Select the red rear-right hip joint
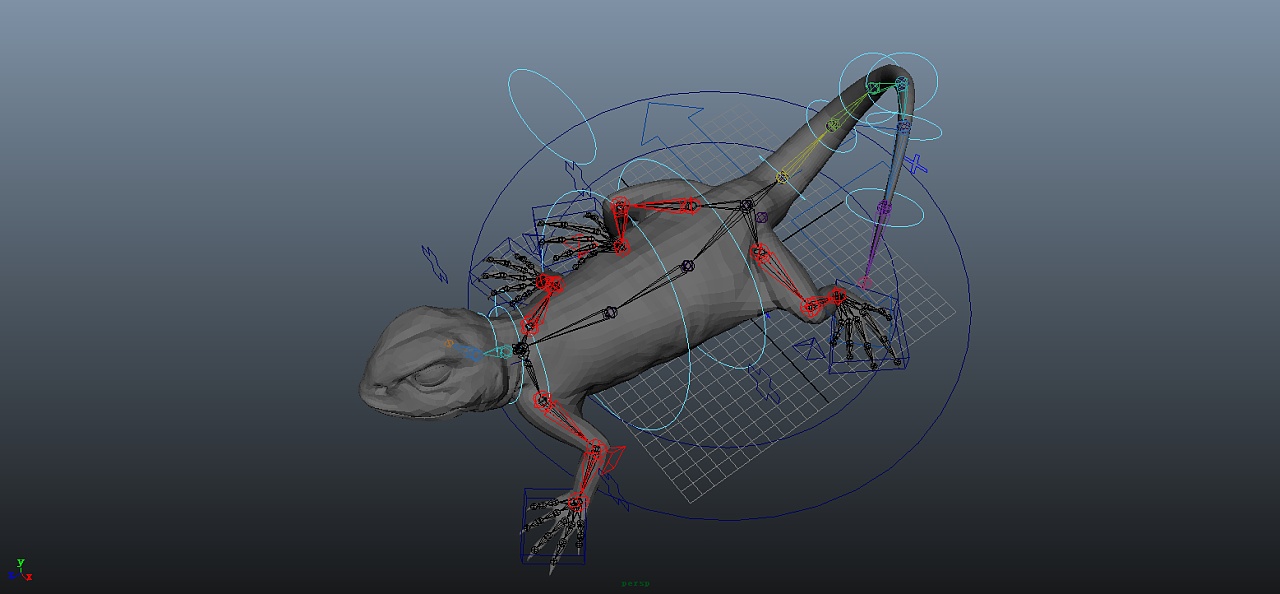The width and height of the screenshot is (1280, 594). [x=758, y=250]
